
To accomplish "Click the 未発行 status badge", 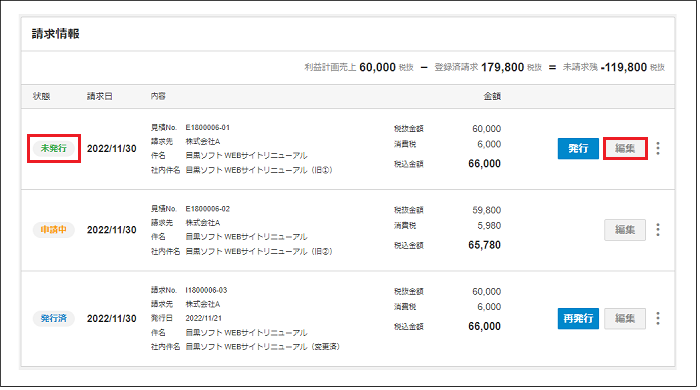I will click(x=54, y=148).
